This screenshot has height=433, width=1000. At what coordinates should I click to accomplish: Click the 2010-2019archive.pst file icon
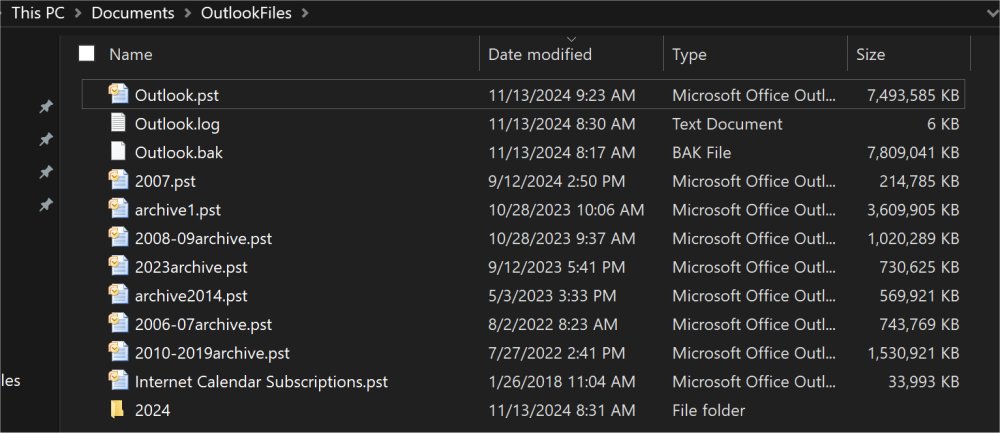[119, 352]
